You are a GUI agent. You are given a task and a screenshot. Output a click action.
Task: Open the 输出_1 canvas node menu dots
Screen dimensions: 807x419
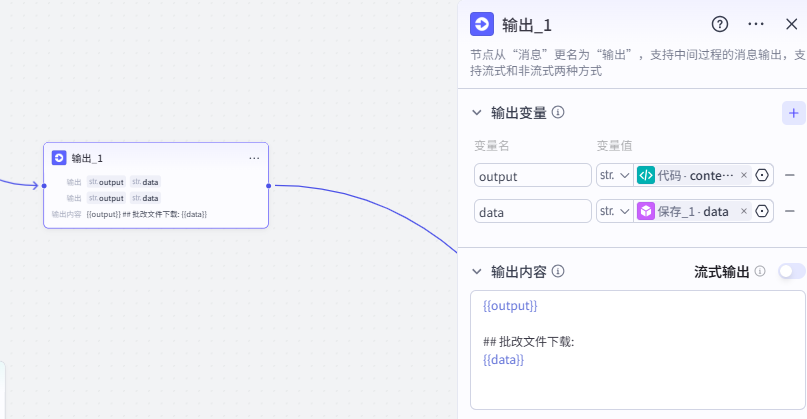coord(254,159)
